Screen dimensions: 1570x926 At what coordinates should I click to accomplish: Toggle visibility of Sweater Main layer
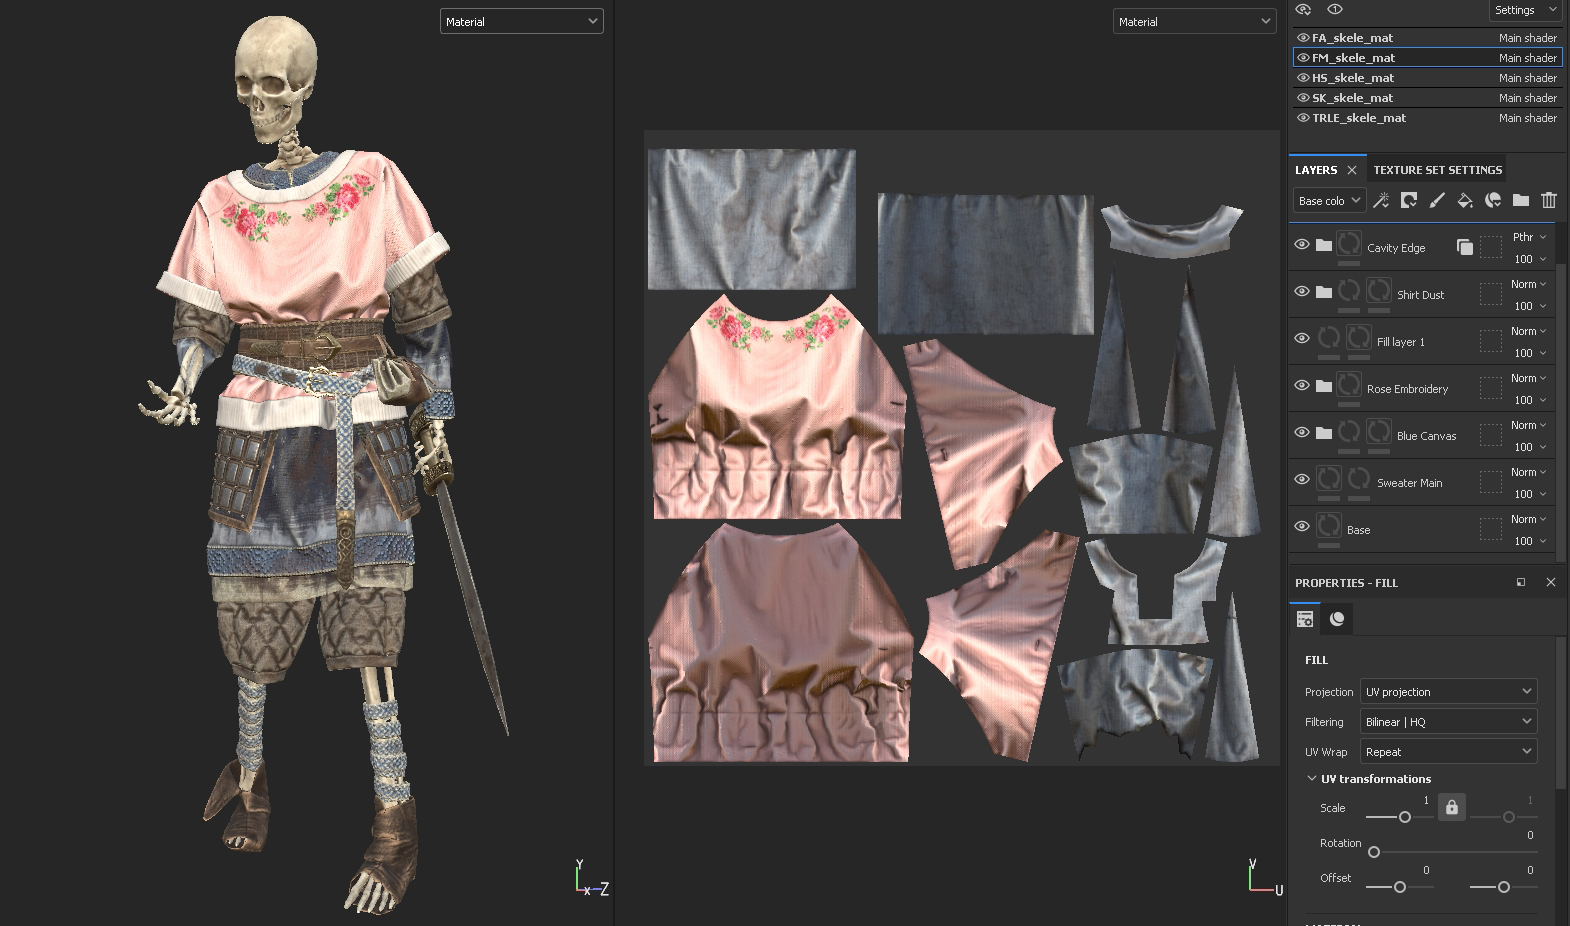click(1302, 479)
